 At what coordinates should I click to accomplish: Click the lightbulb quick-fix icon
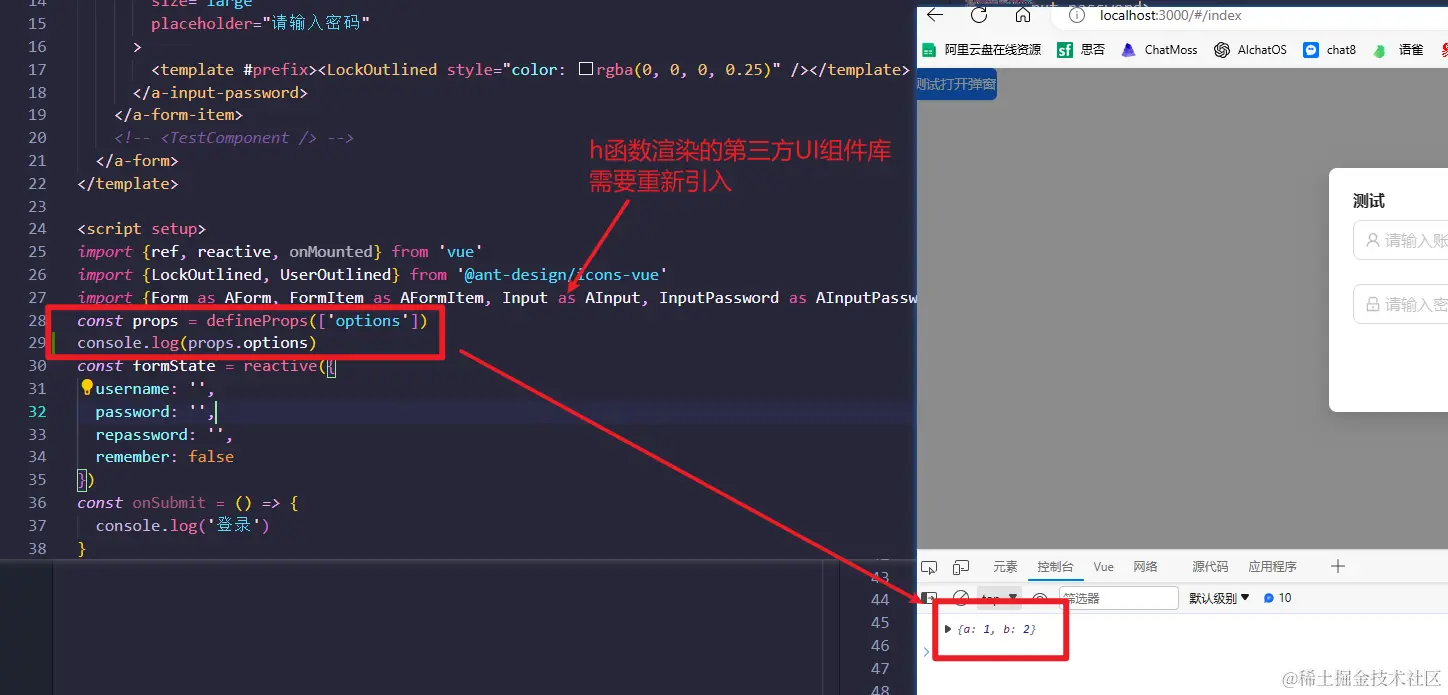pos(86,388)
